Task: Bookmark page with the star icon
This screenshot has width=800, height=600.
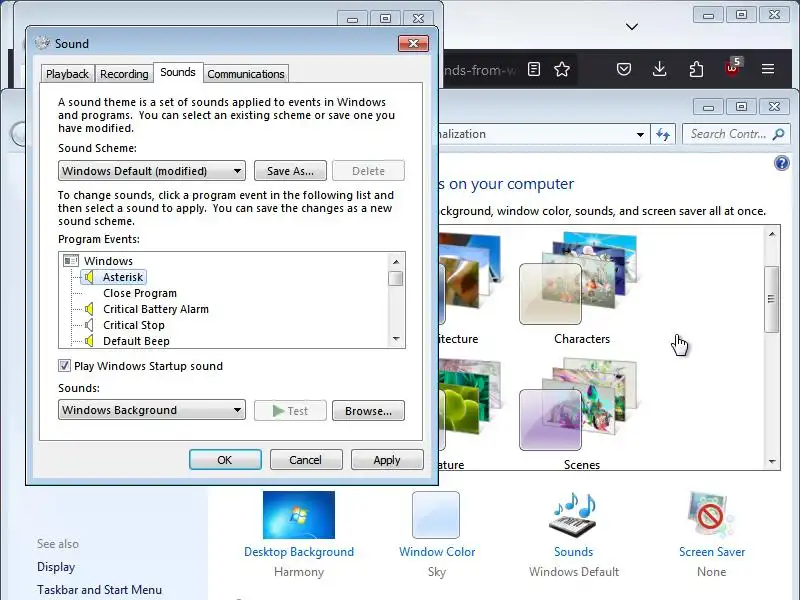Action: pyautogui.click(x=562, y=69)
